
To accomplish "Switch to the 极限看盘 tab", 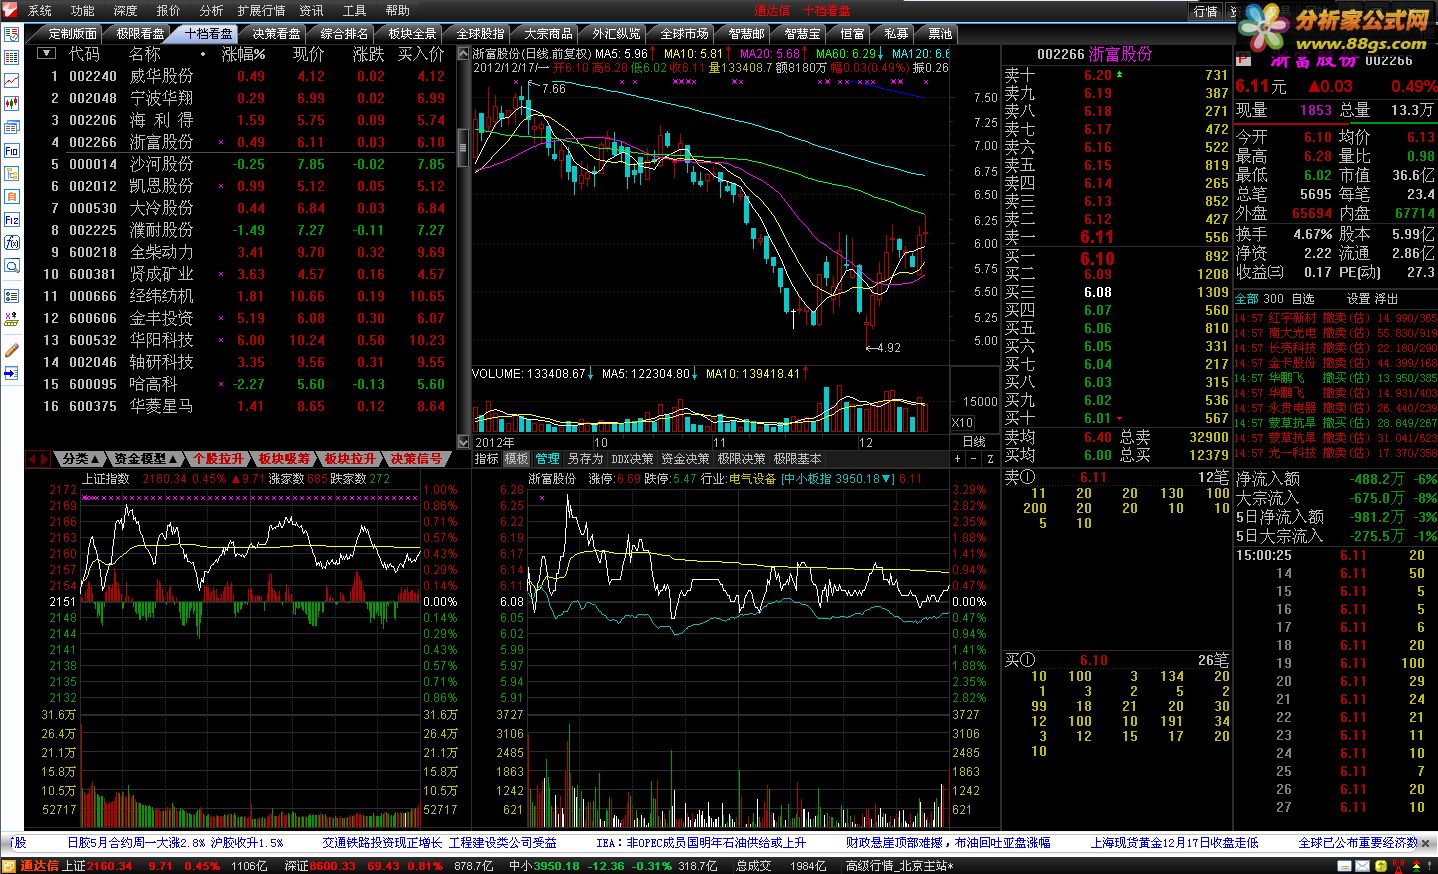I will (x=140, y=33).
